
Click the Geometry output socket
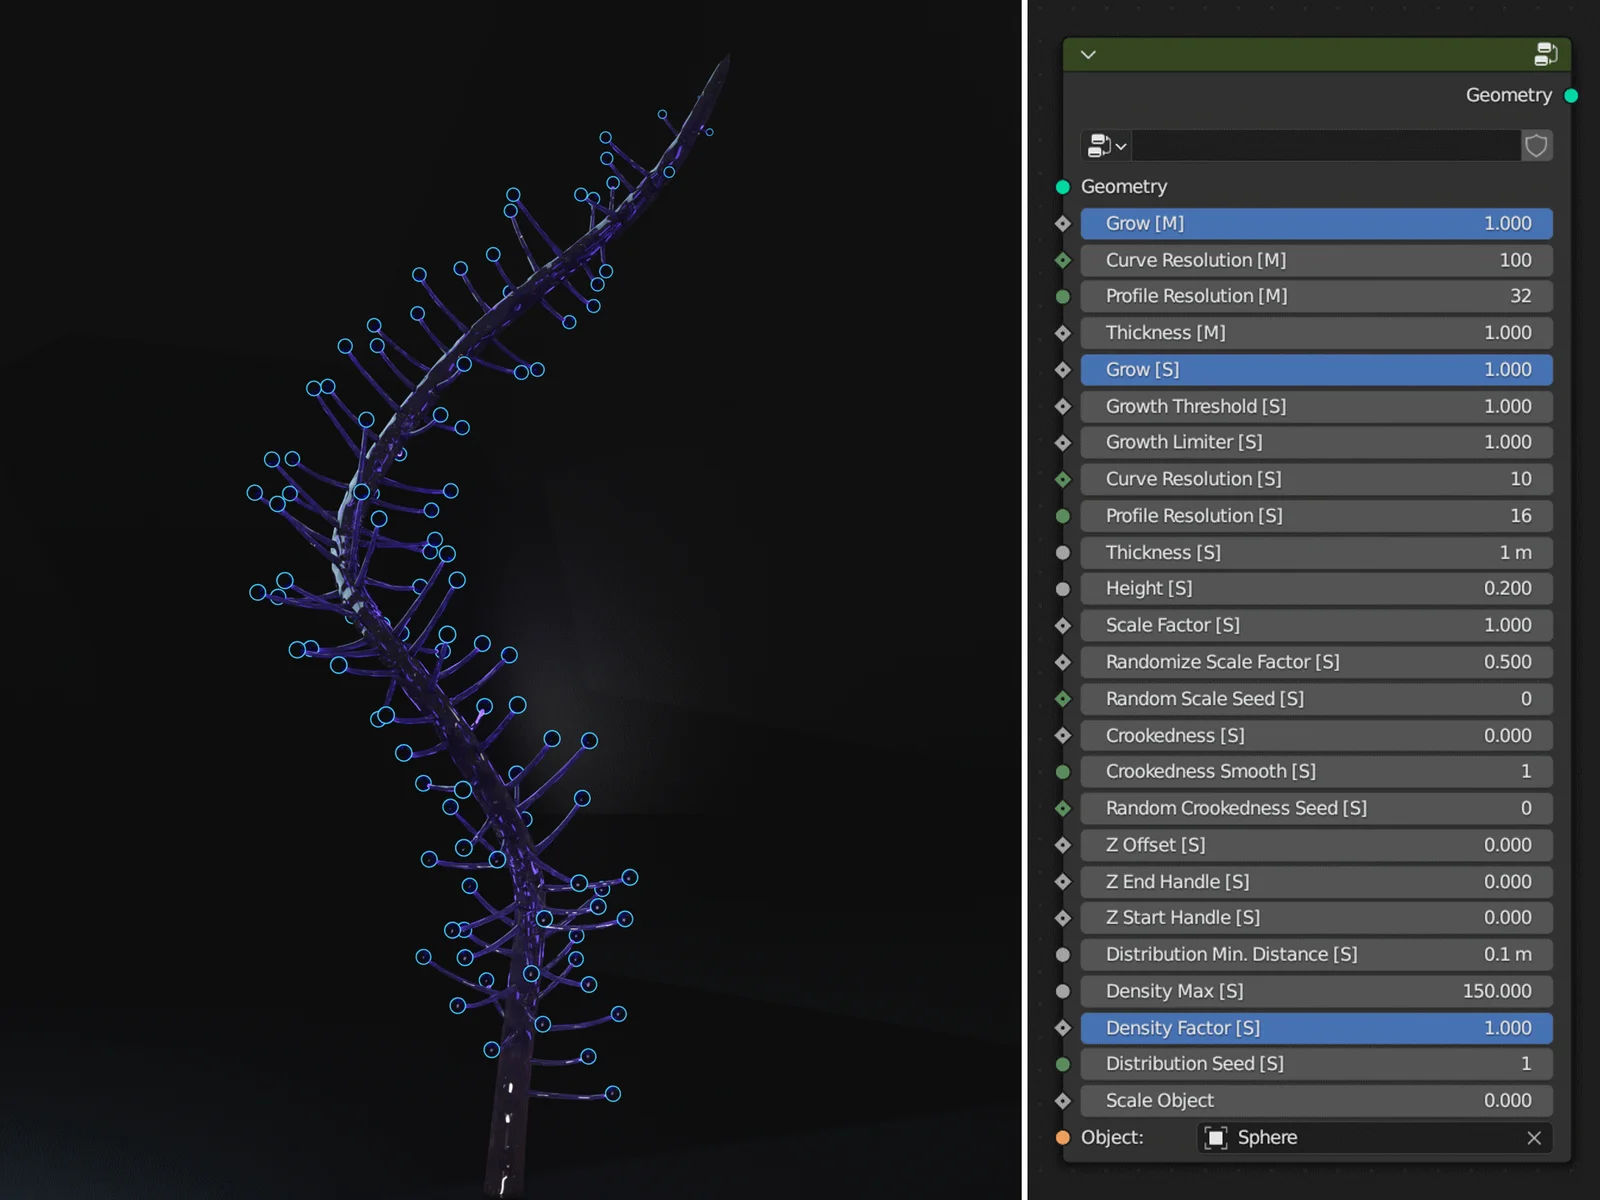tap(1571, 96)
